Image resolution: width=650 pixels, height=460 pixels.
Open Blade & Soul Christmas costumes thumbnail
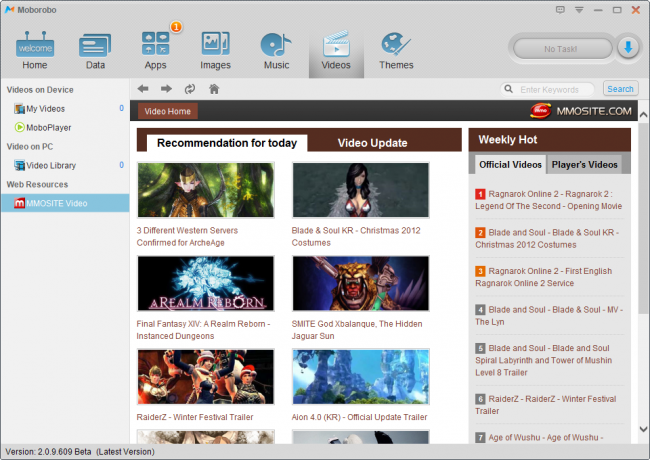tap(361, 190)
